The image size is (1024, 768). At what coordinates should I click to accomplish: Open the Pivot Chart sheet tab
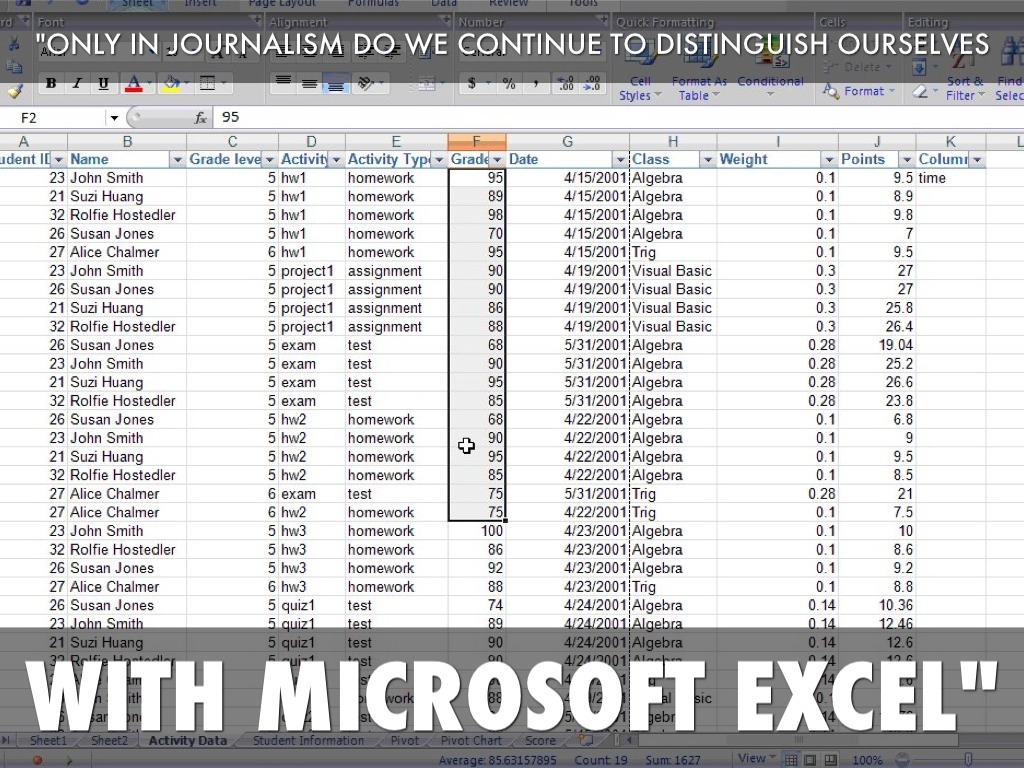tap(472, 741)
